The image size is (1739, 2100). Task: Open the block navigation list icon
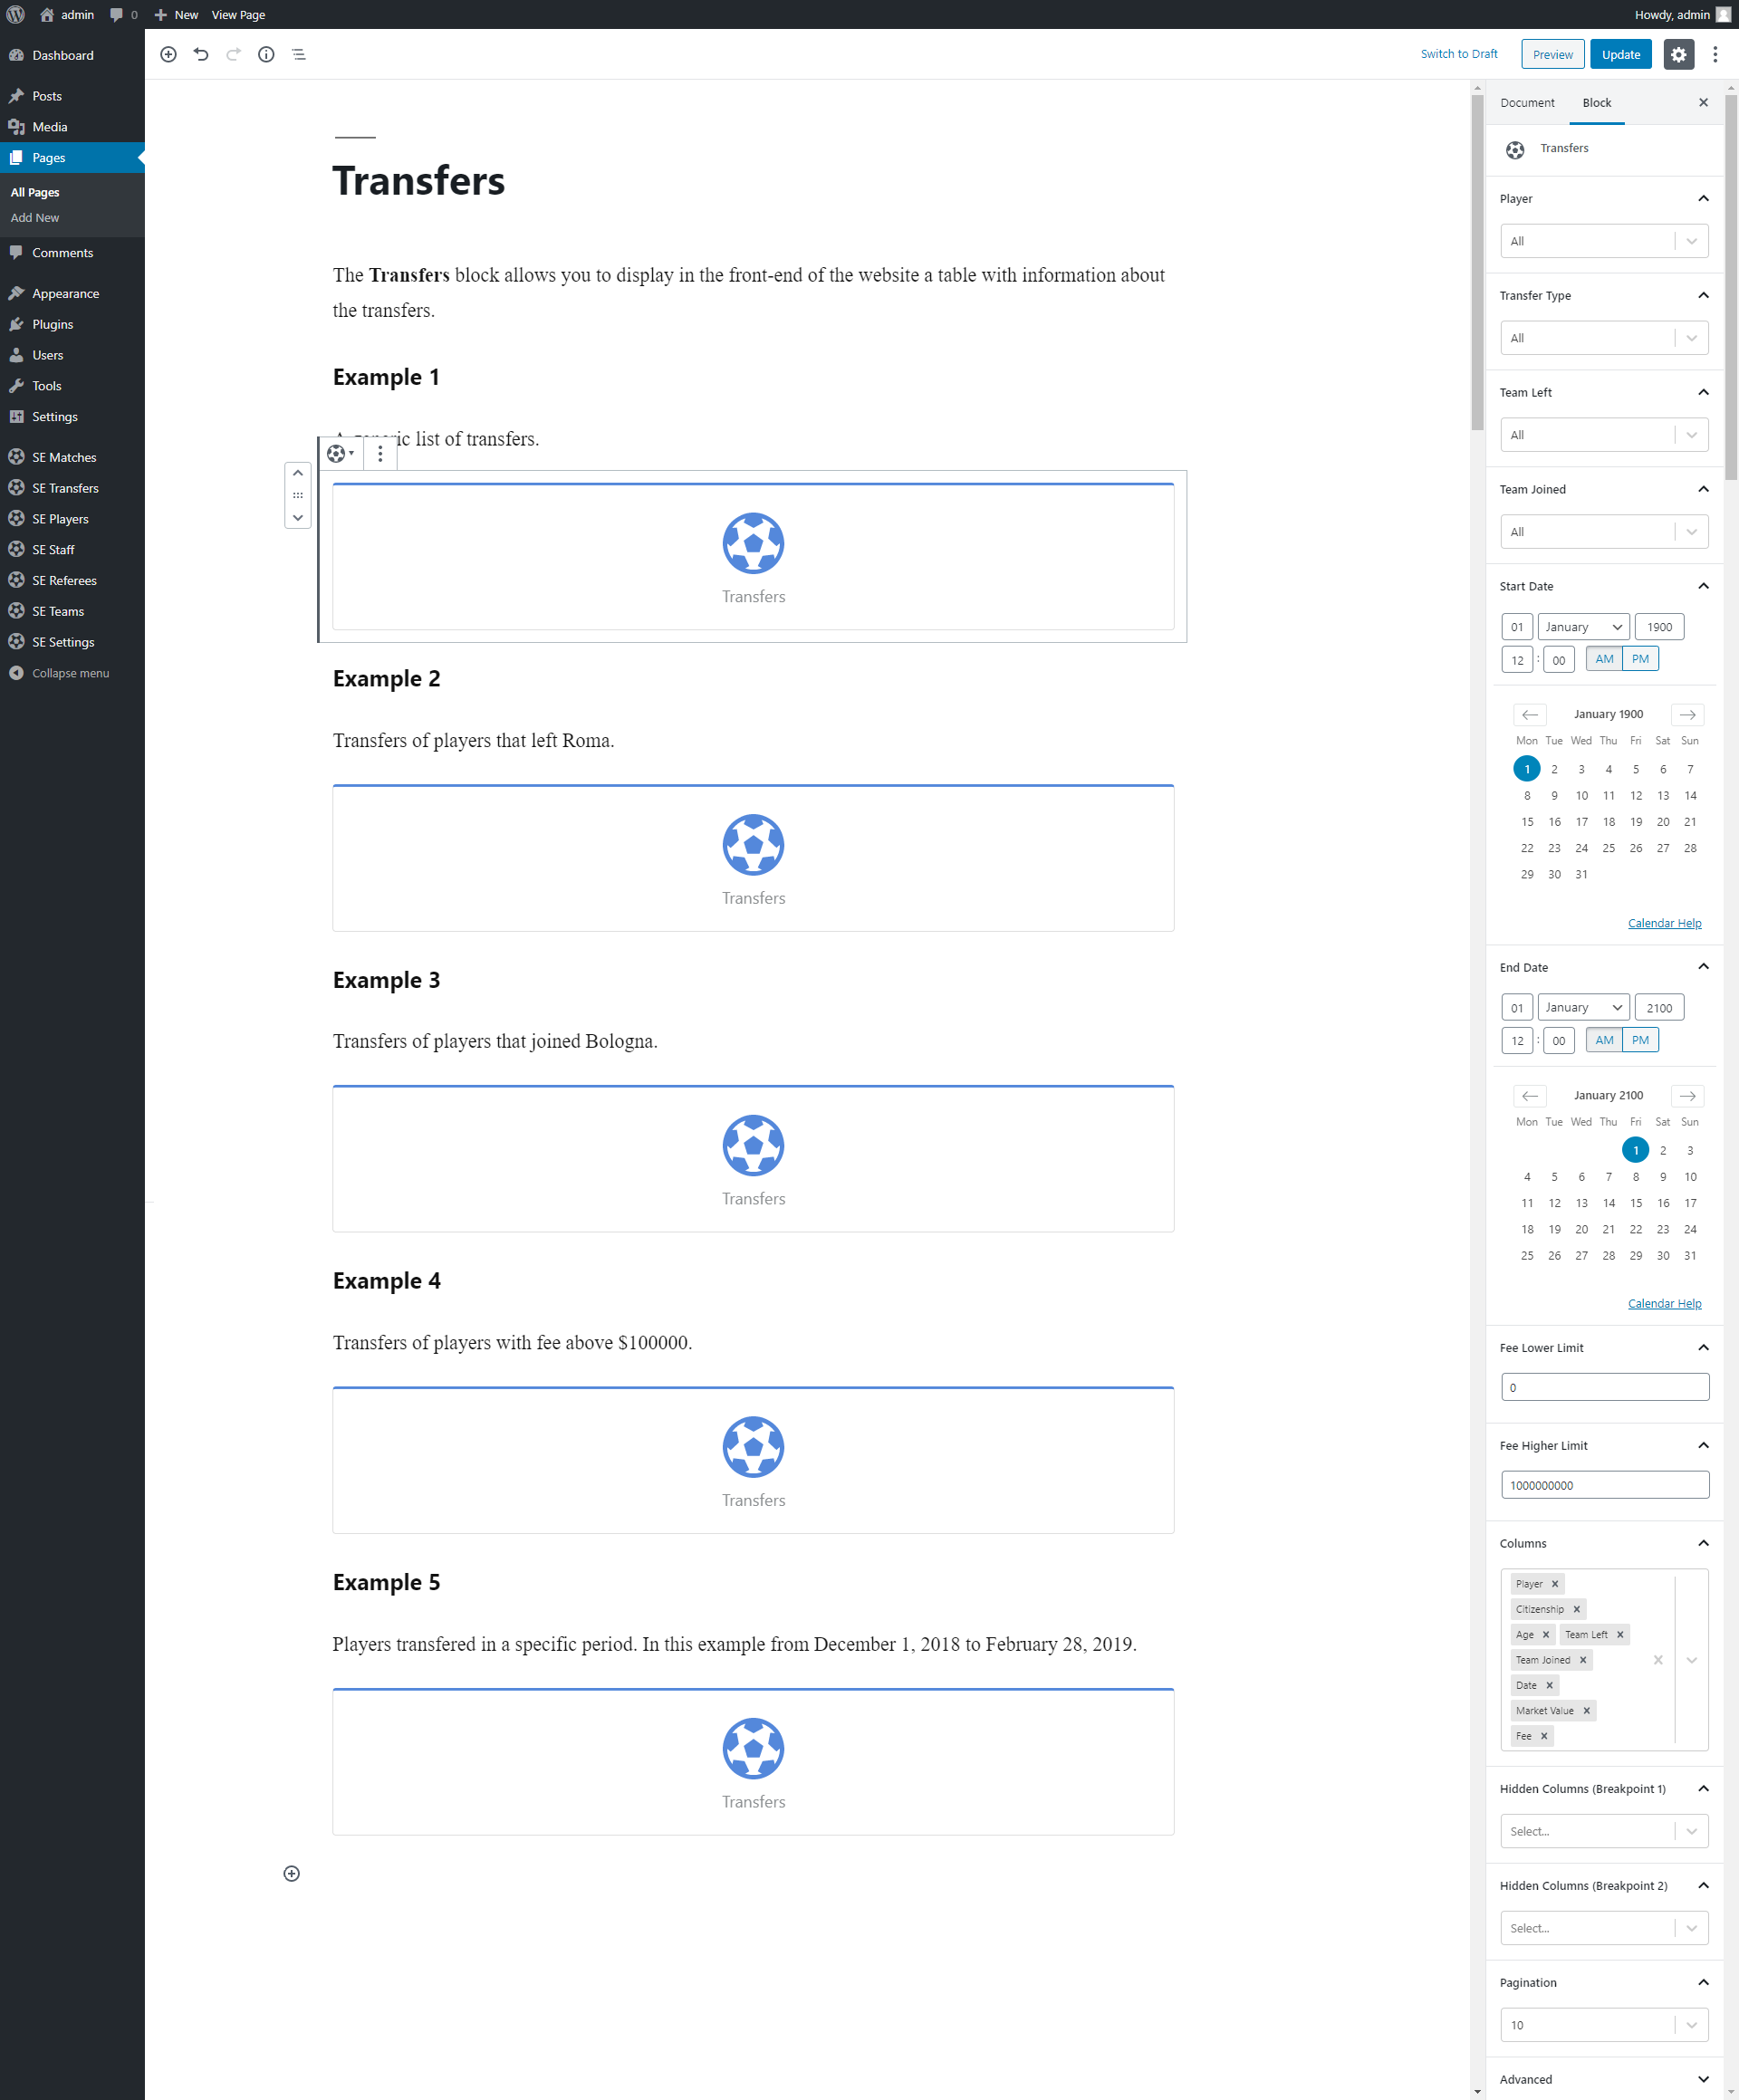pos(299,55)
